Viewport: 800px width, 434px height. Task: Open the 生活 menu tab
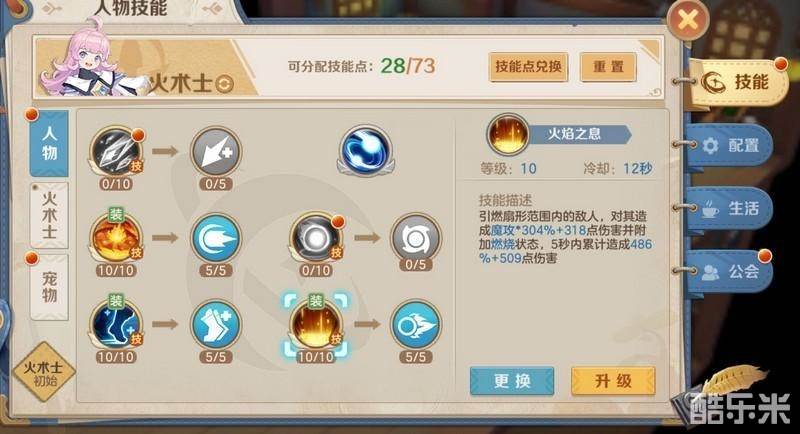[x=731, y=208]
